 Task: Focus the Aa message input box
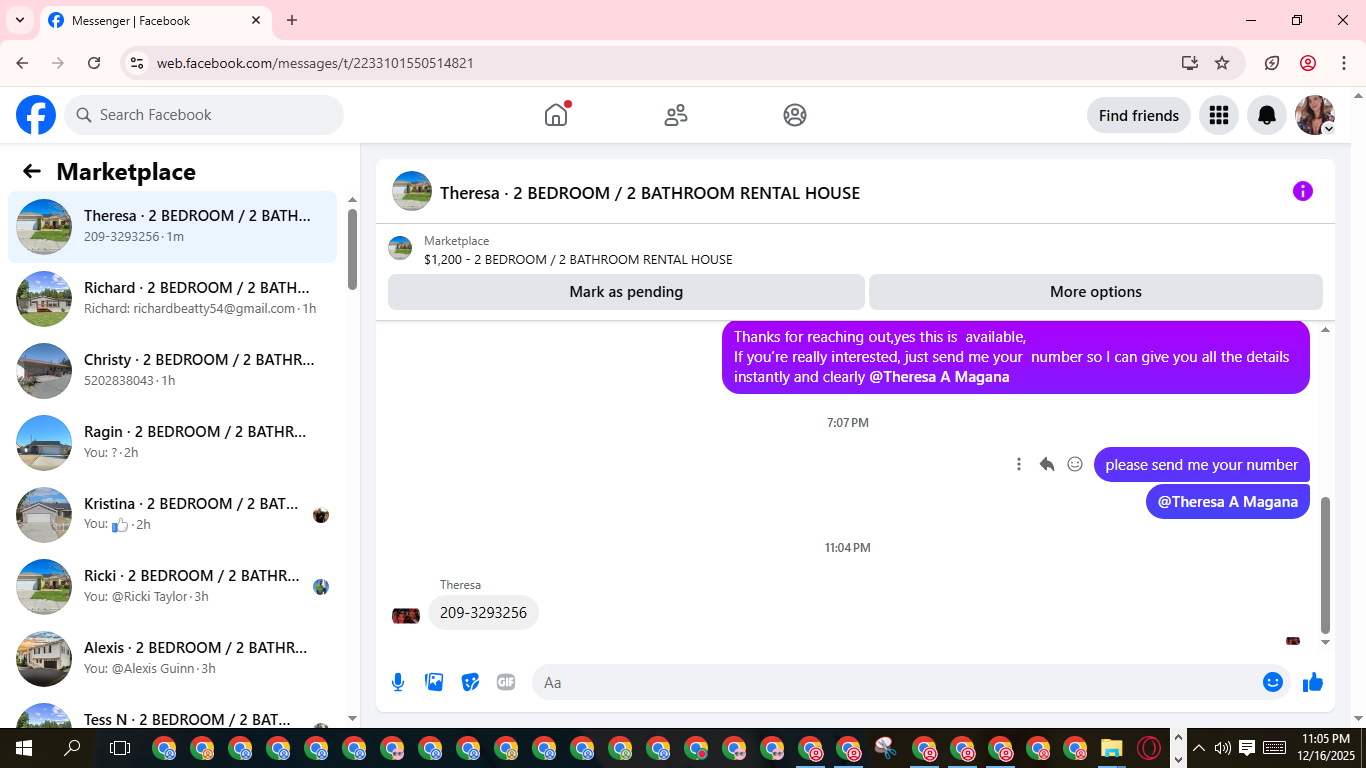coord(912,682)
